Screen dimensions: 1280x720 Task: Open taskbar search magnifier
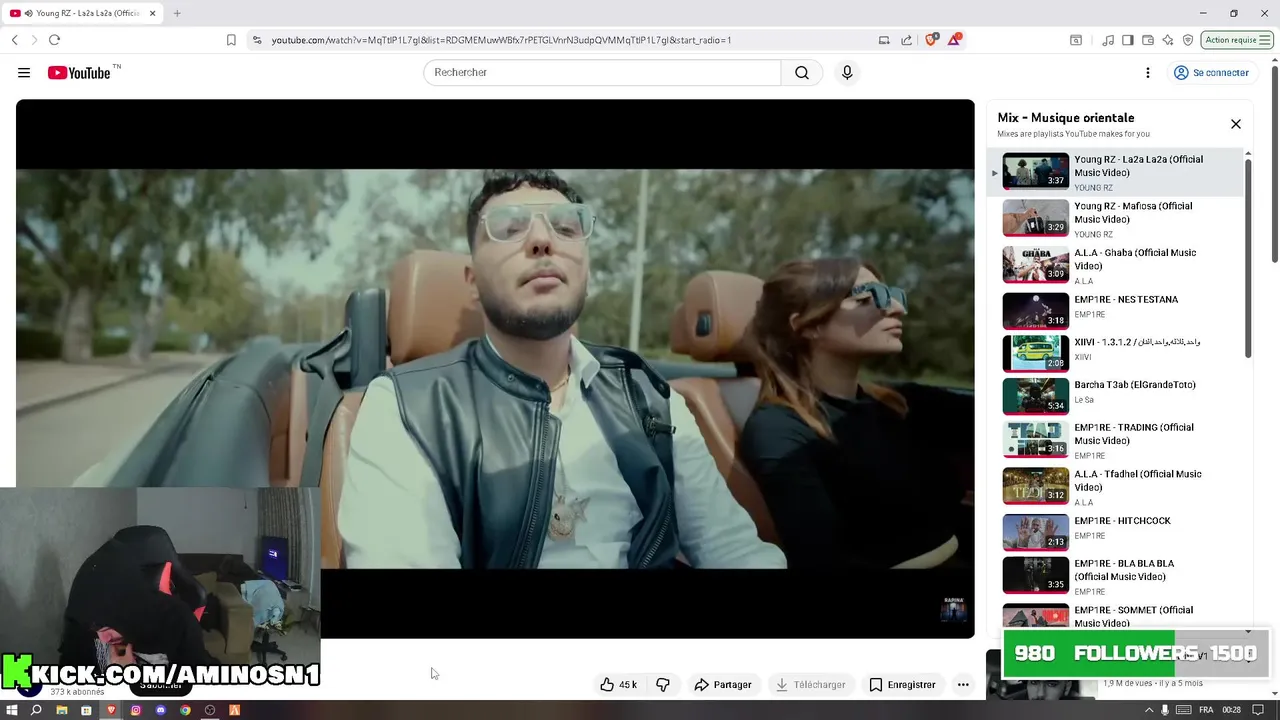coord(36,710)
